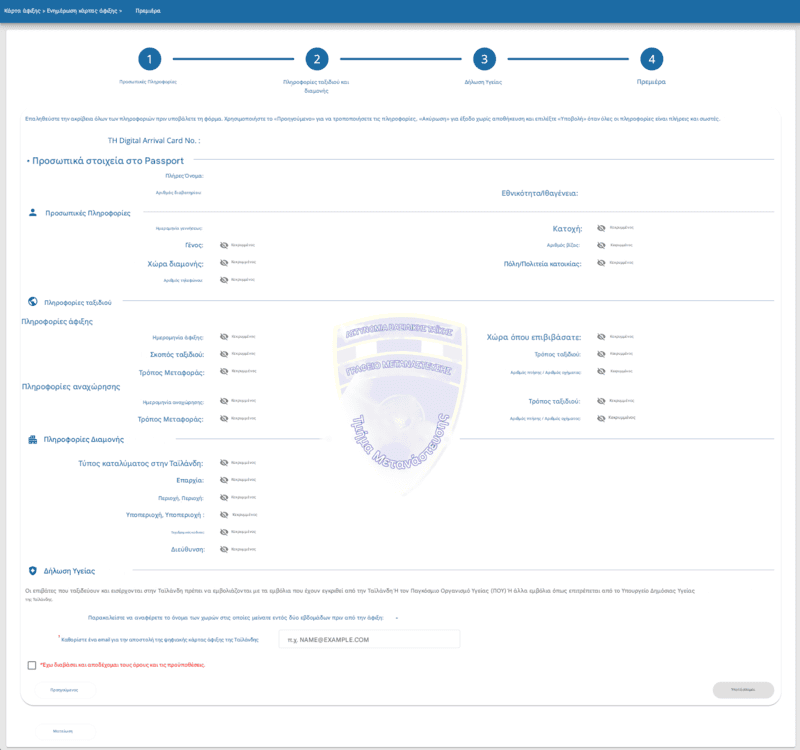Click the 'Πληροφορίες άφιξης' subheading

coord(57,321)
